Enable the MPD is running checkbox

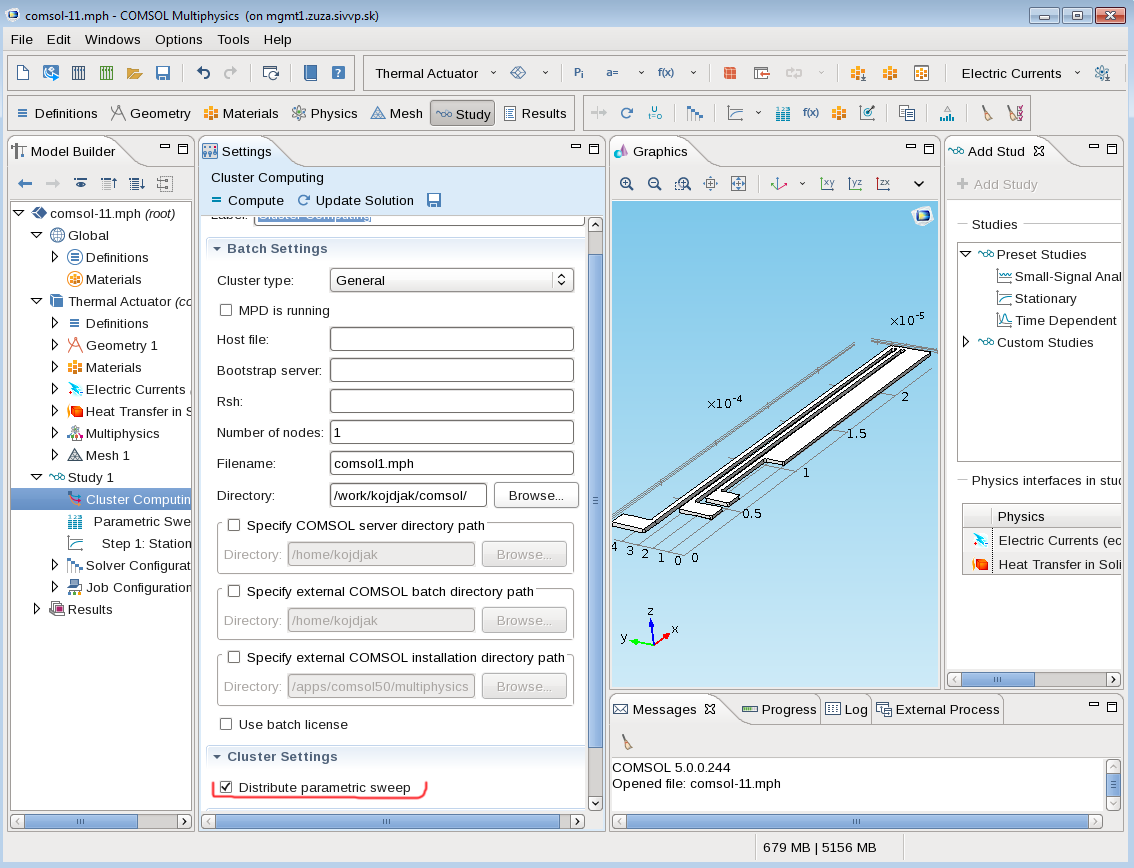point(226,311)
